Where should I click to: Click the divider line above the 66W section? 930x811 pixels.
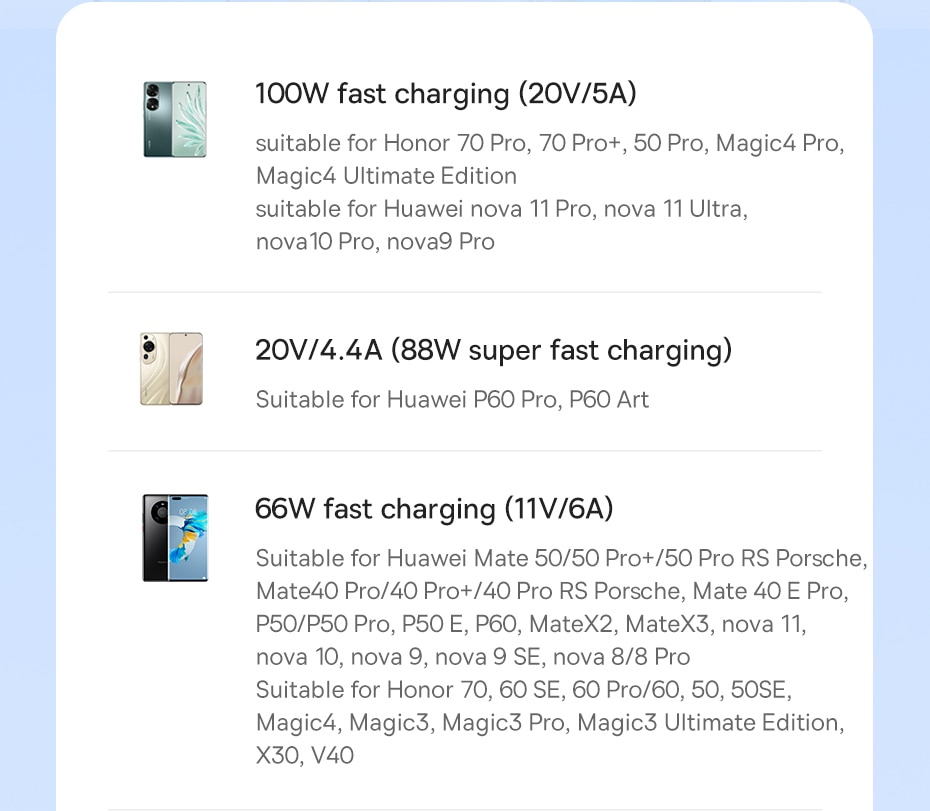464,451
